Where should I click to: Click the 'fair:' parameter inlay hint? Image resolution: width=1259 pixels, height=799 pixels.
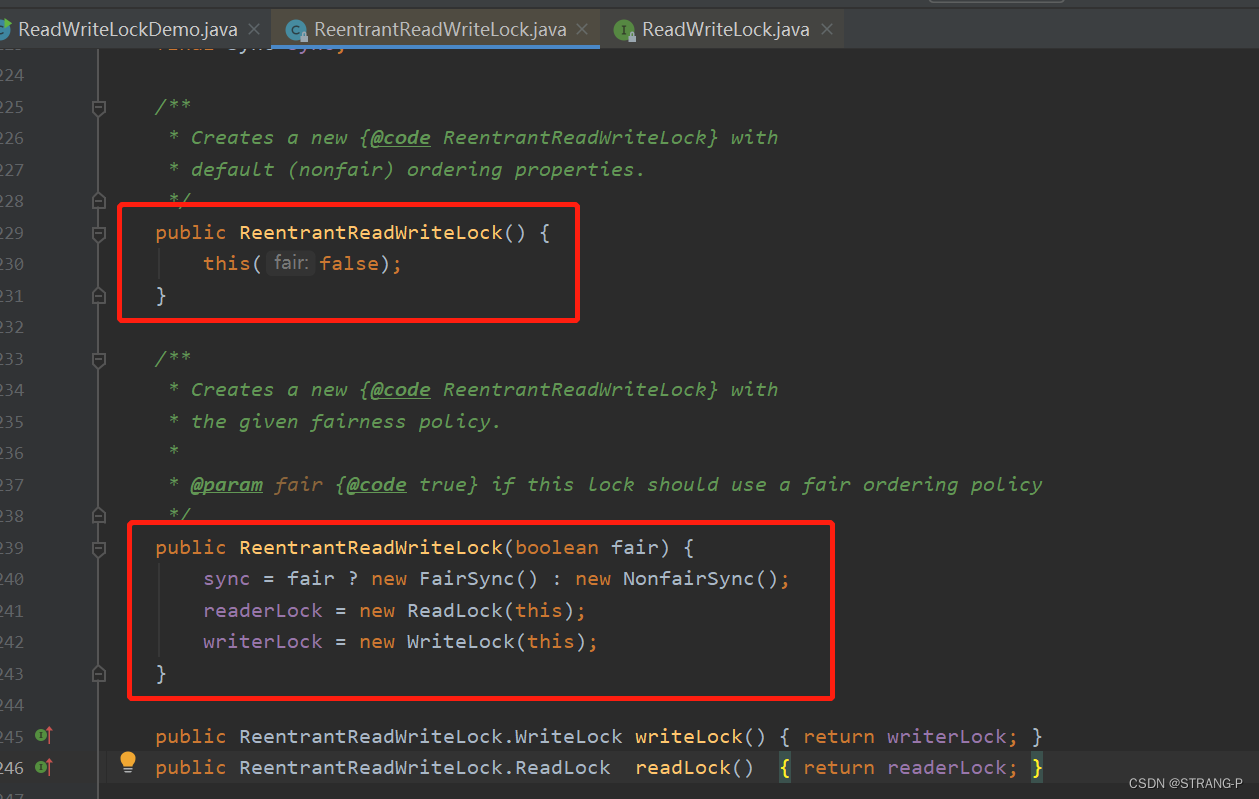point(289,264)
